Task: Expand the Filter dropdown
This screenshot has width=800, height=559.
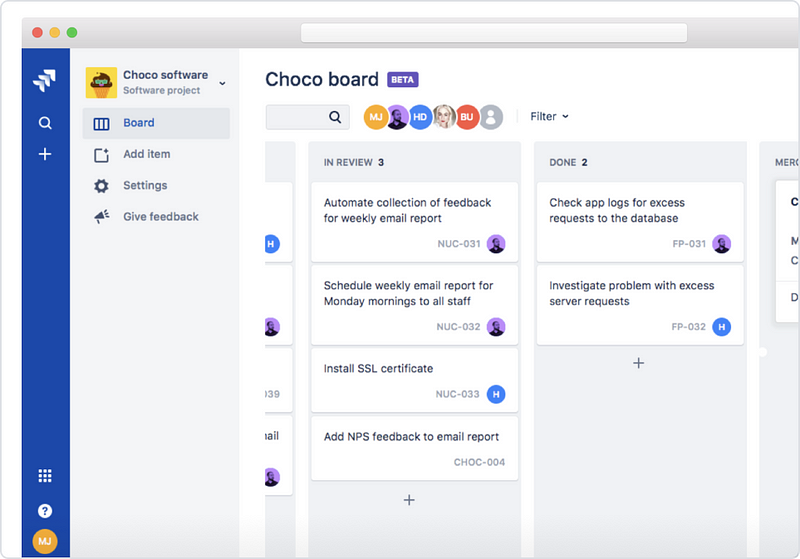Action: click(x=549, y=117)
